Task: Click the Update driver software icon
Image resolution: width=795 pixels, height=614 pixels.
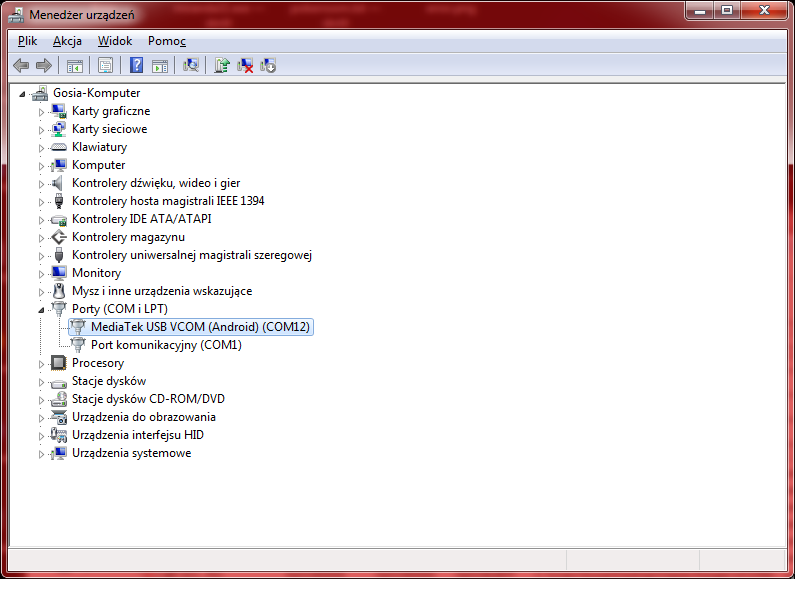Action: 222,65
